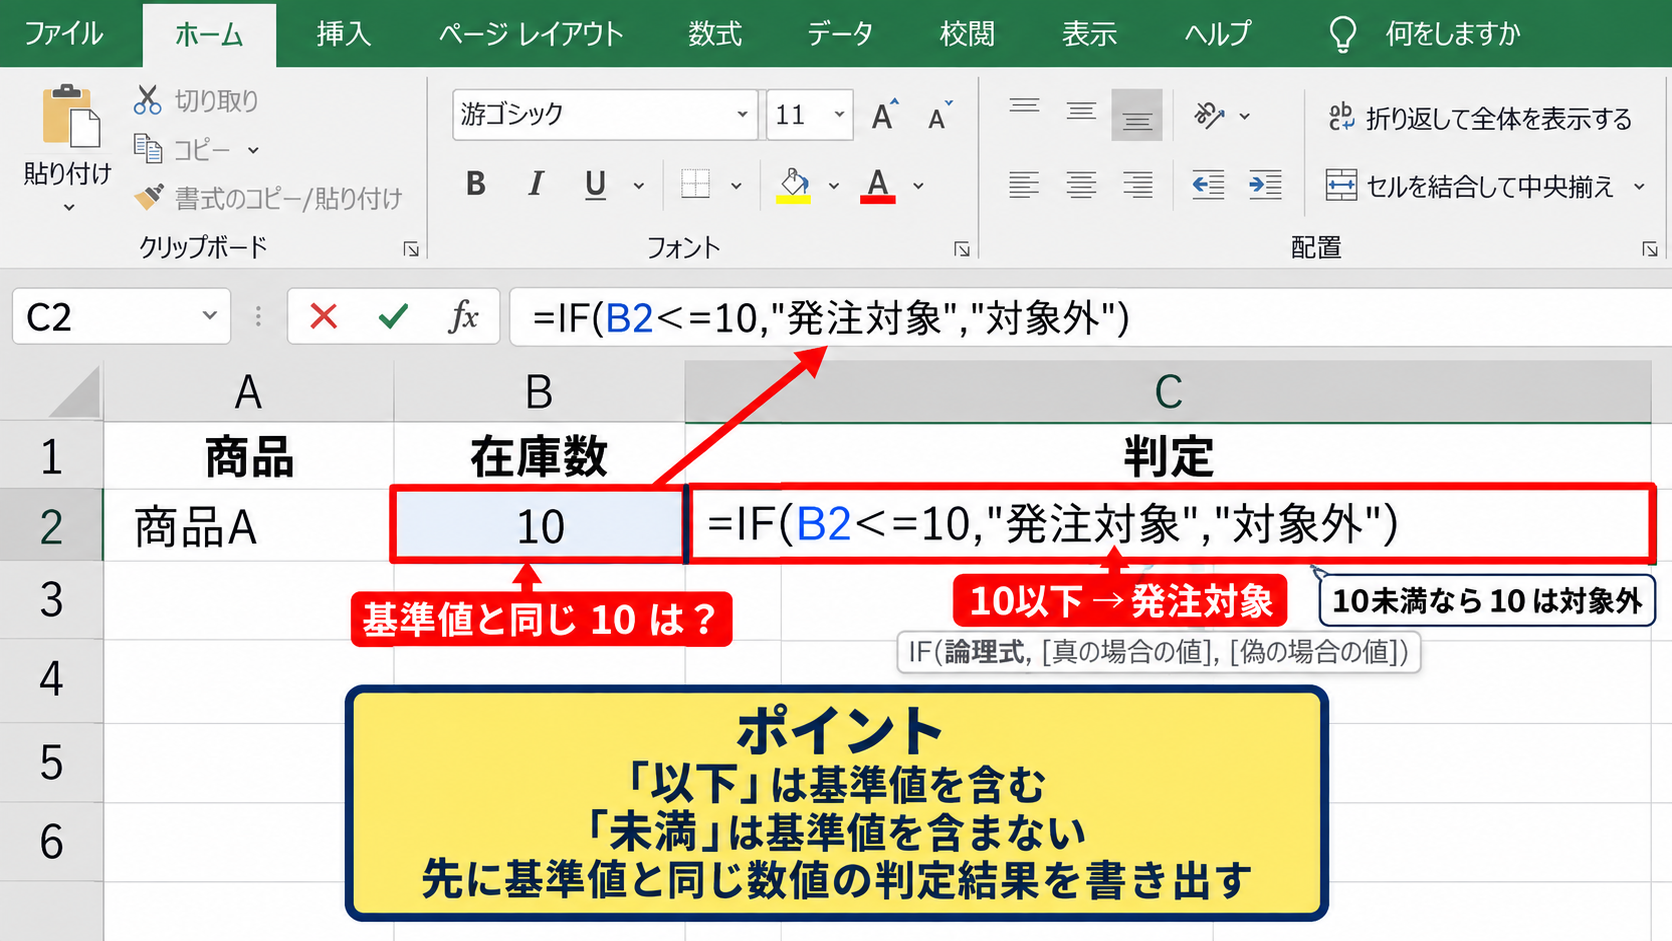
Task: Click the borders grid icon
Action: click(x=695, y=184)
